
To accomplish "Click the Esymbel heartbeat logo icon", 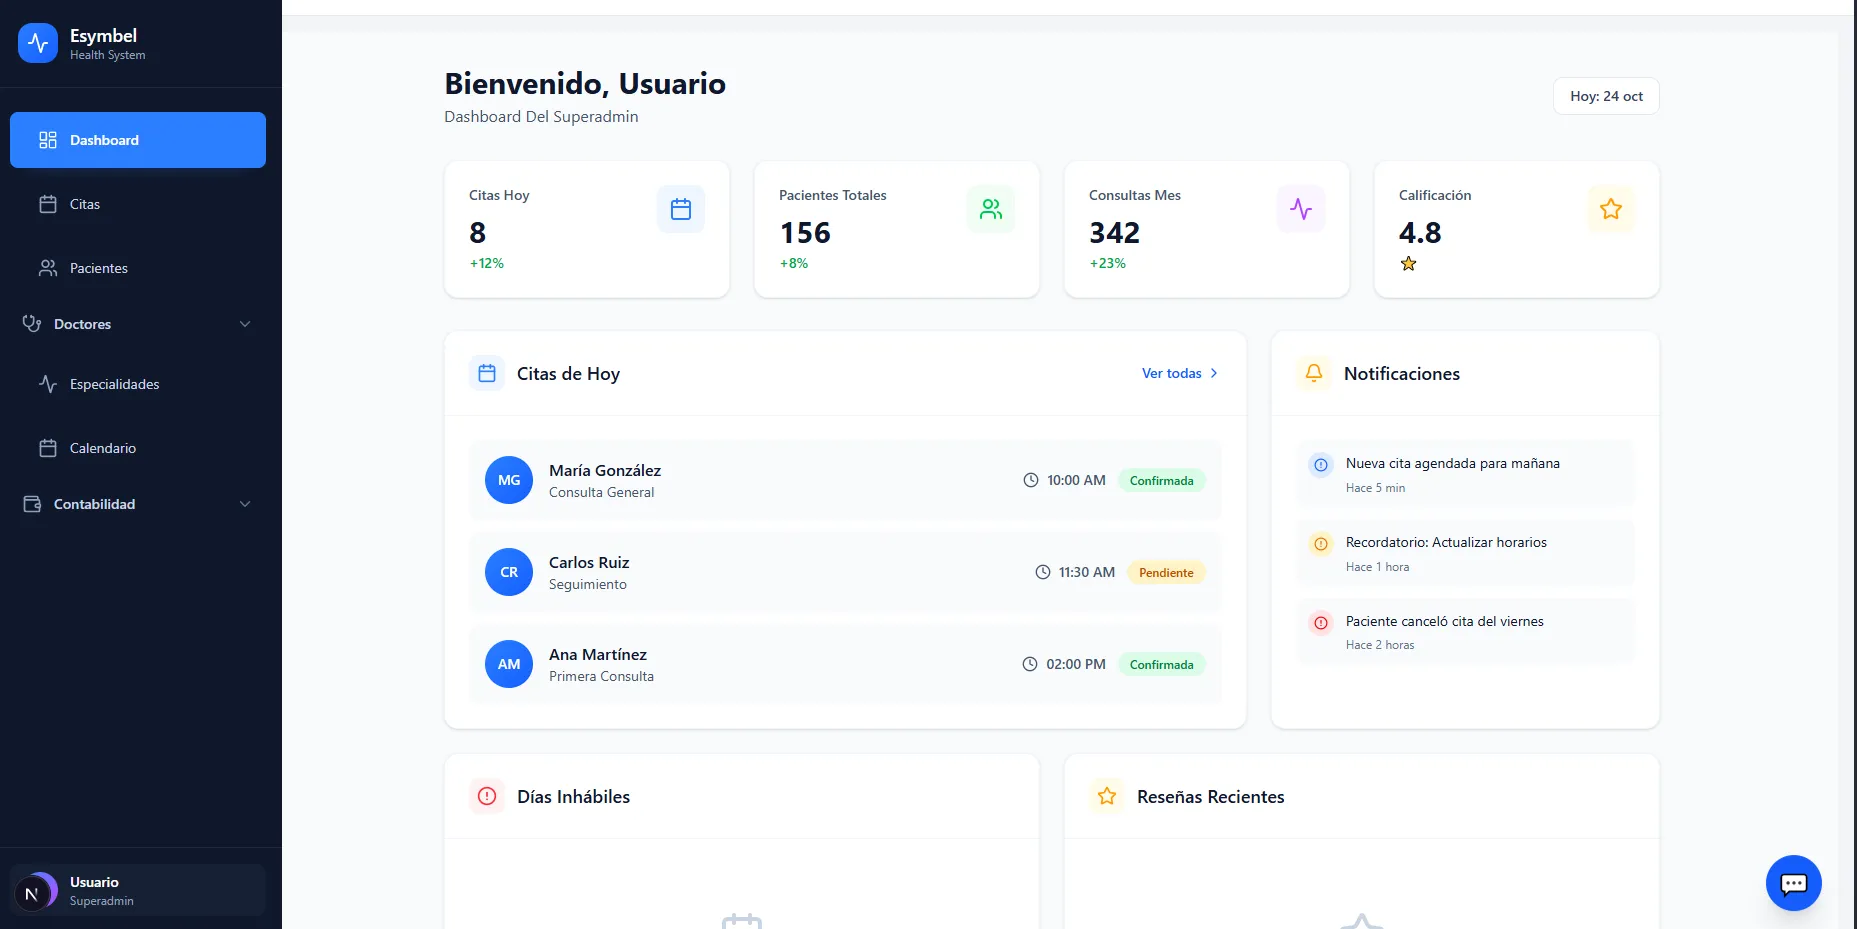I will 38,43.
